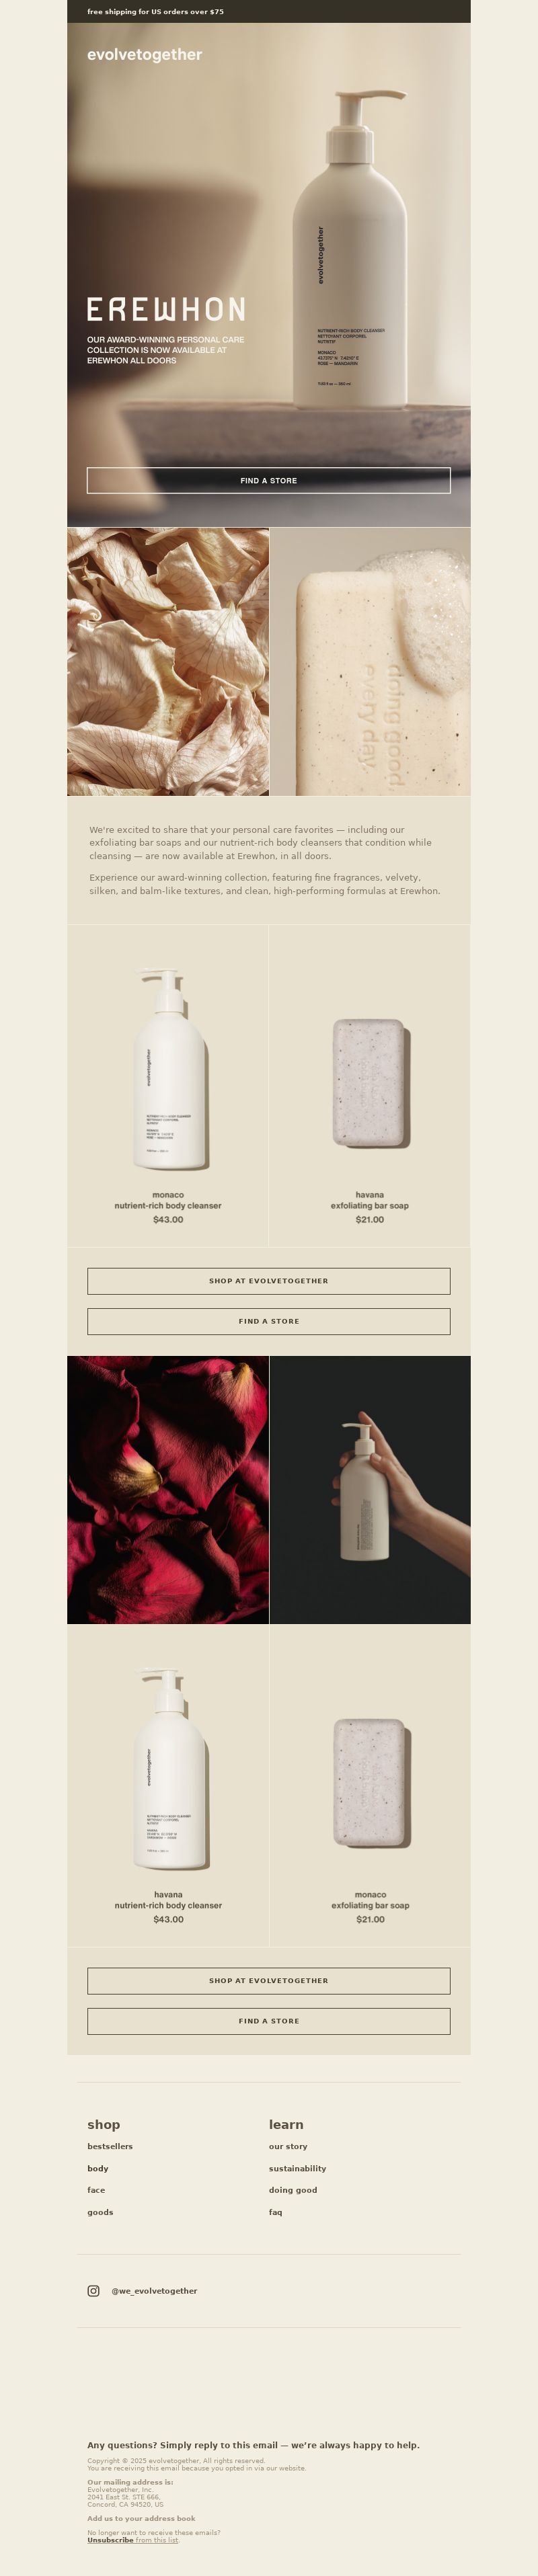Open the our story link
The height and width of the screenshot is (2576, 538).
point(288,2146)
